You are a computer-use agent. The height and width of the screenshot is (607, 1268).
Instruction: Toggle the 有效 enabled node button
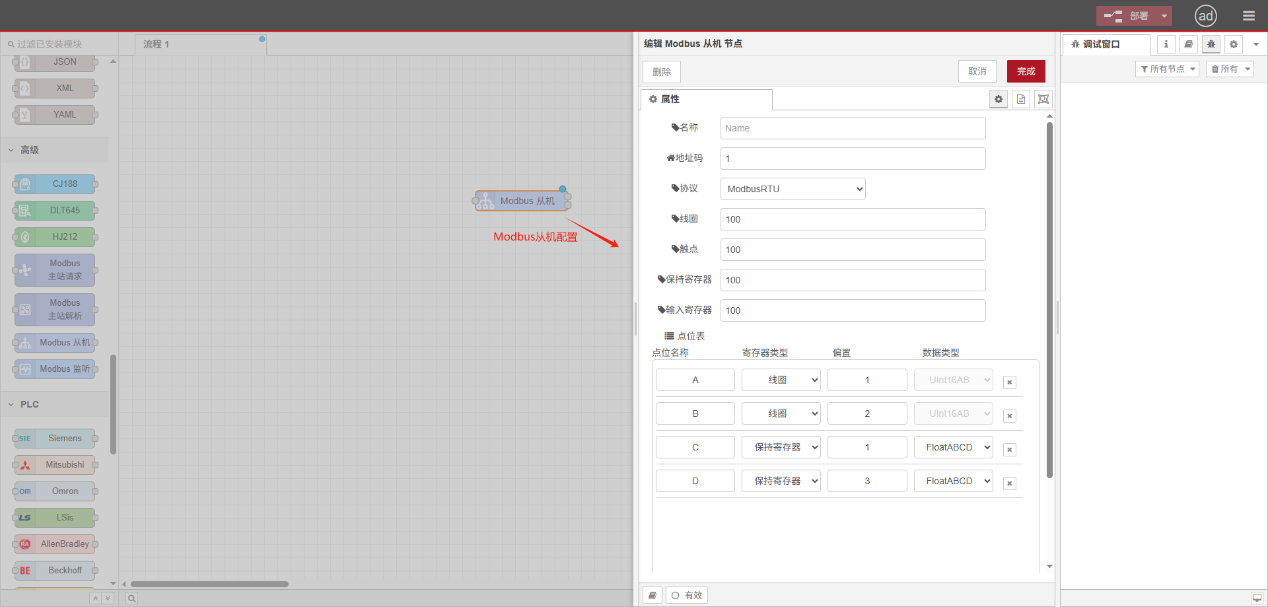click(687, 595)
